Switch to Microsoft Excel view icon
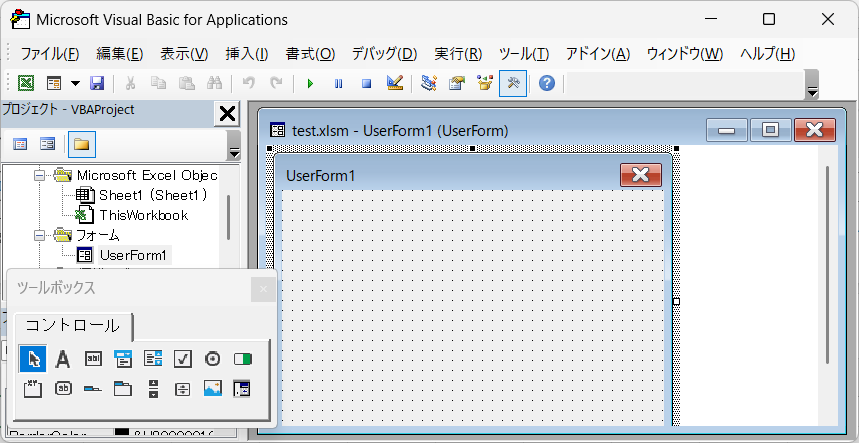 [x=26, y=83]
